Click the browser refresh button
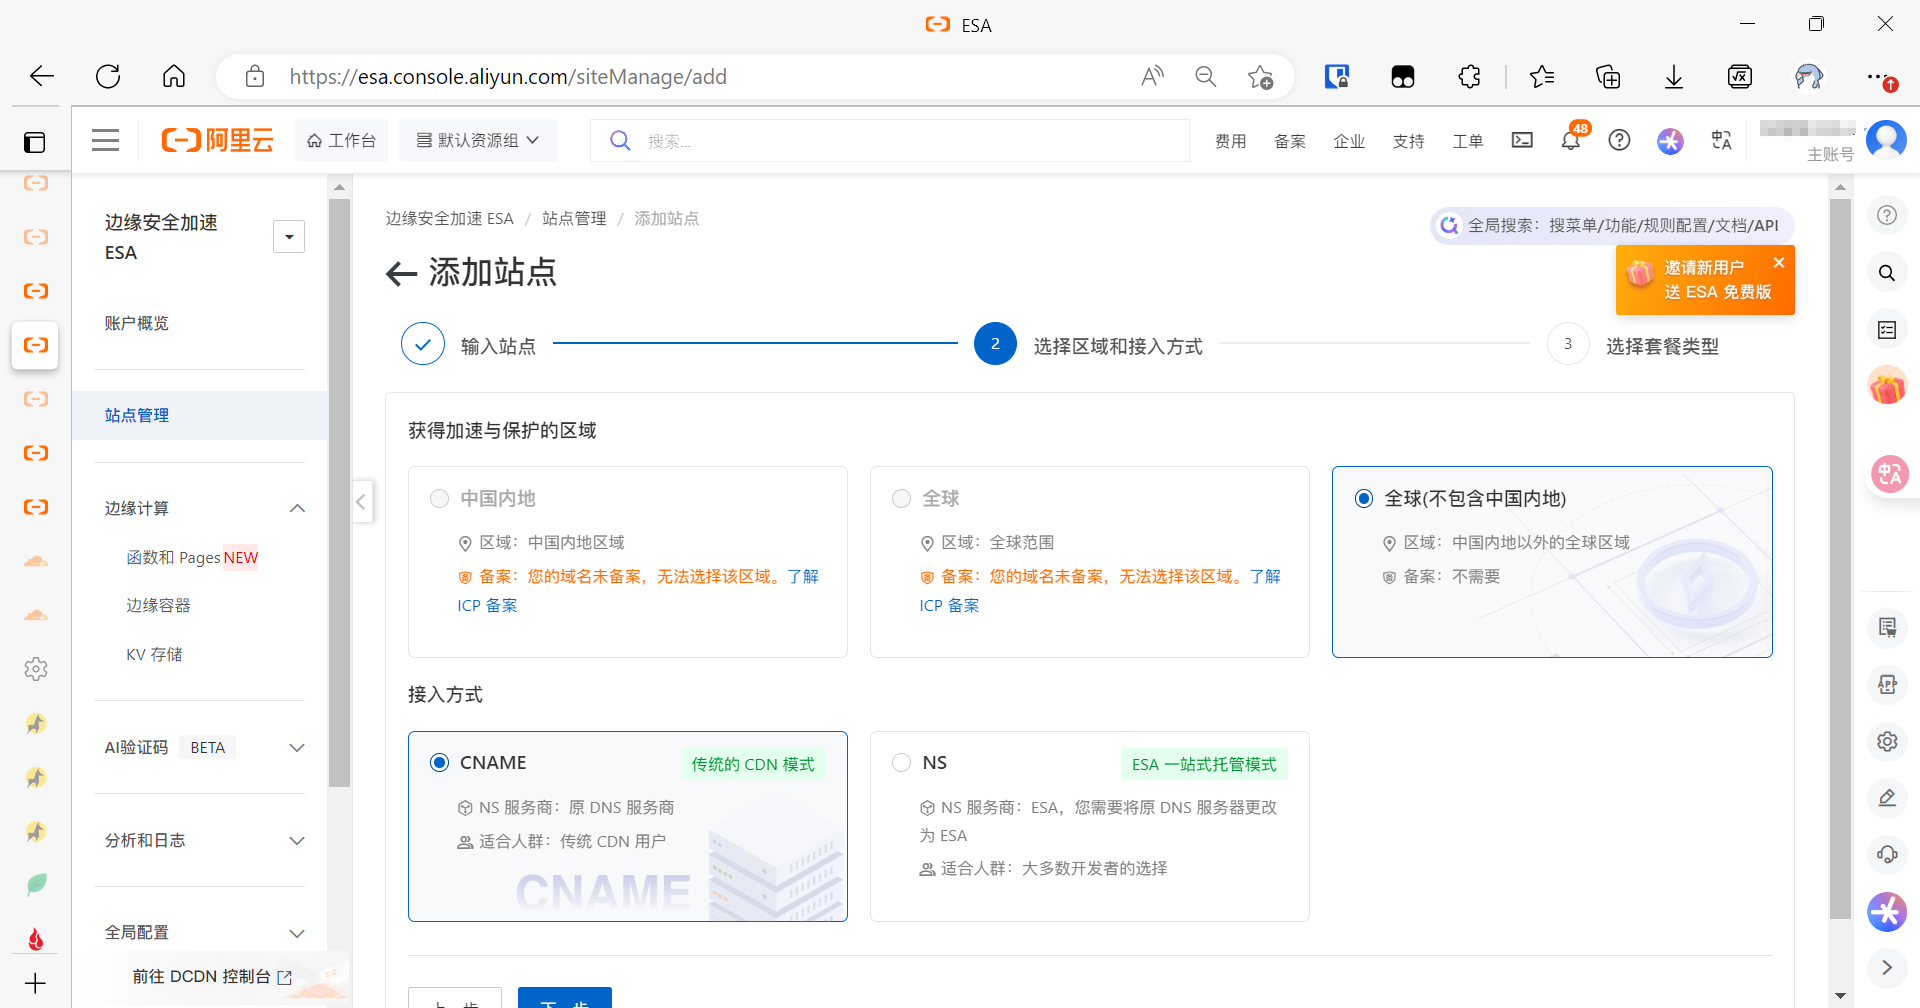 [108, 77]
